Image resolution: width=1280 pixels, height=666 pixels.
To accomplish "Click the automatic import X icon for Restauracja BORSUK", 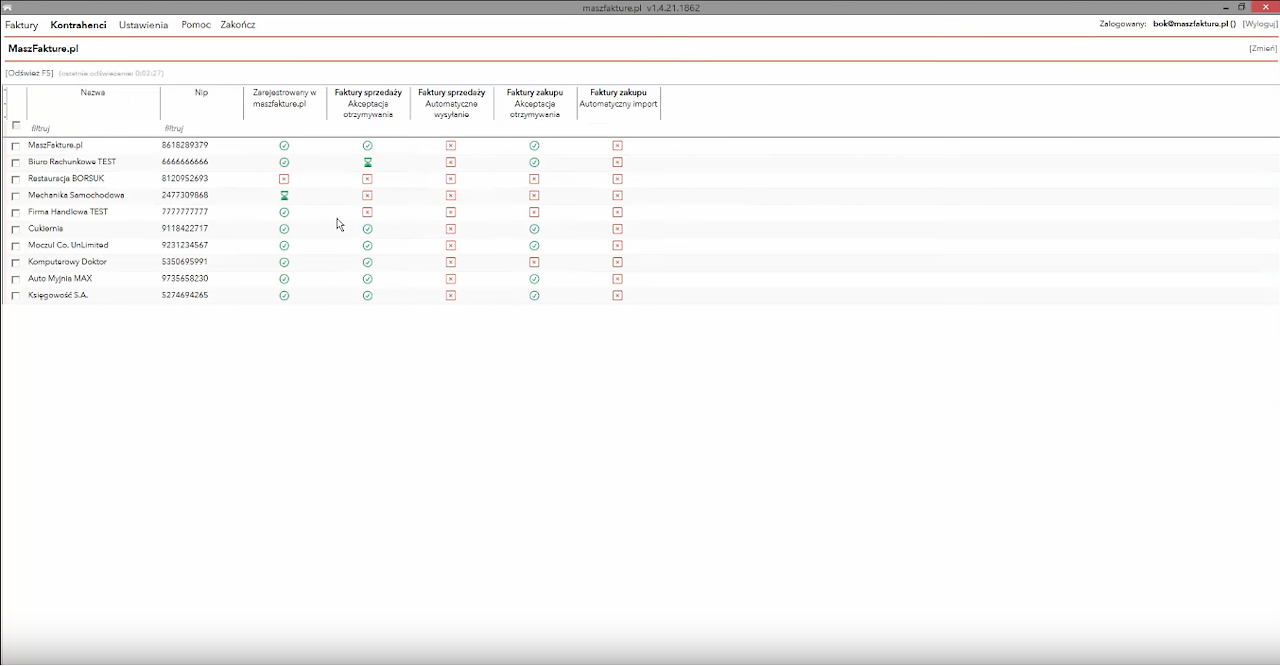I will tap(618, 179).
